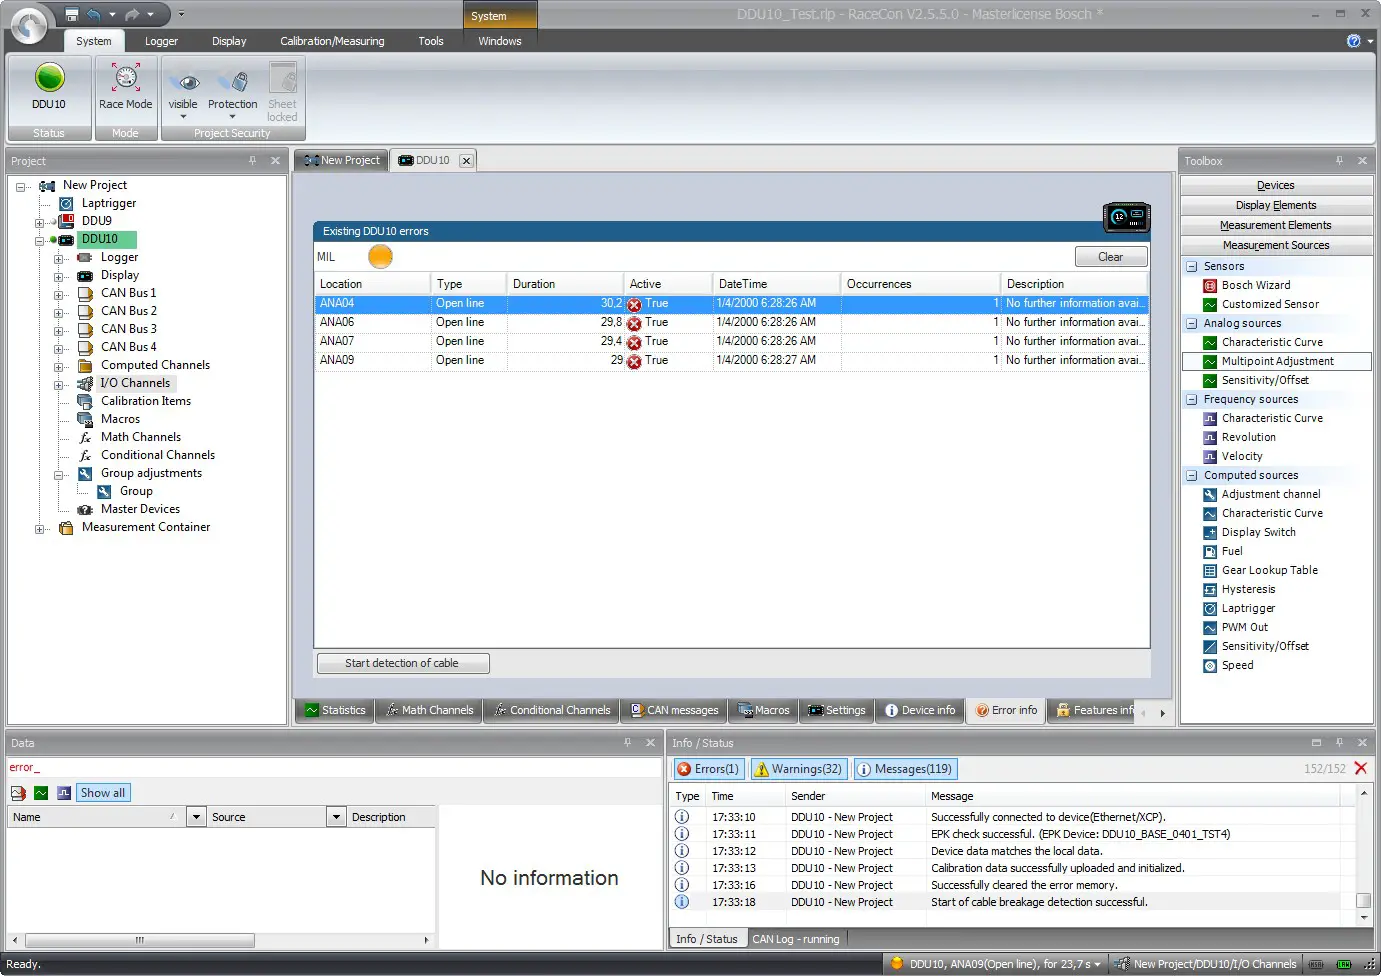
Task: Open Display Elements toolbox section
Action: pyautogui.click(x=1276, y=205)
